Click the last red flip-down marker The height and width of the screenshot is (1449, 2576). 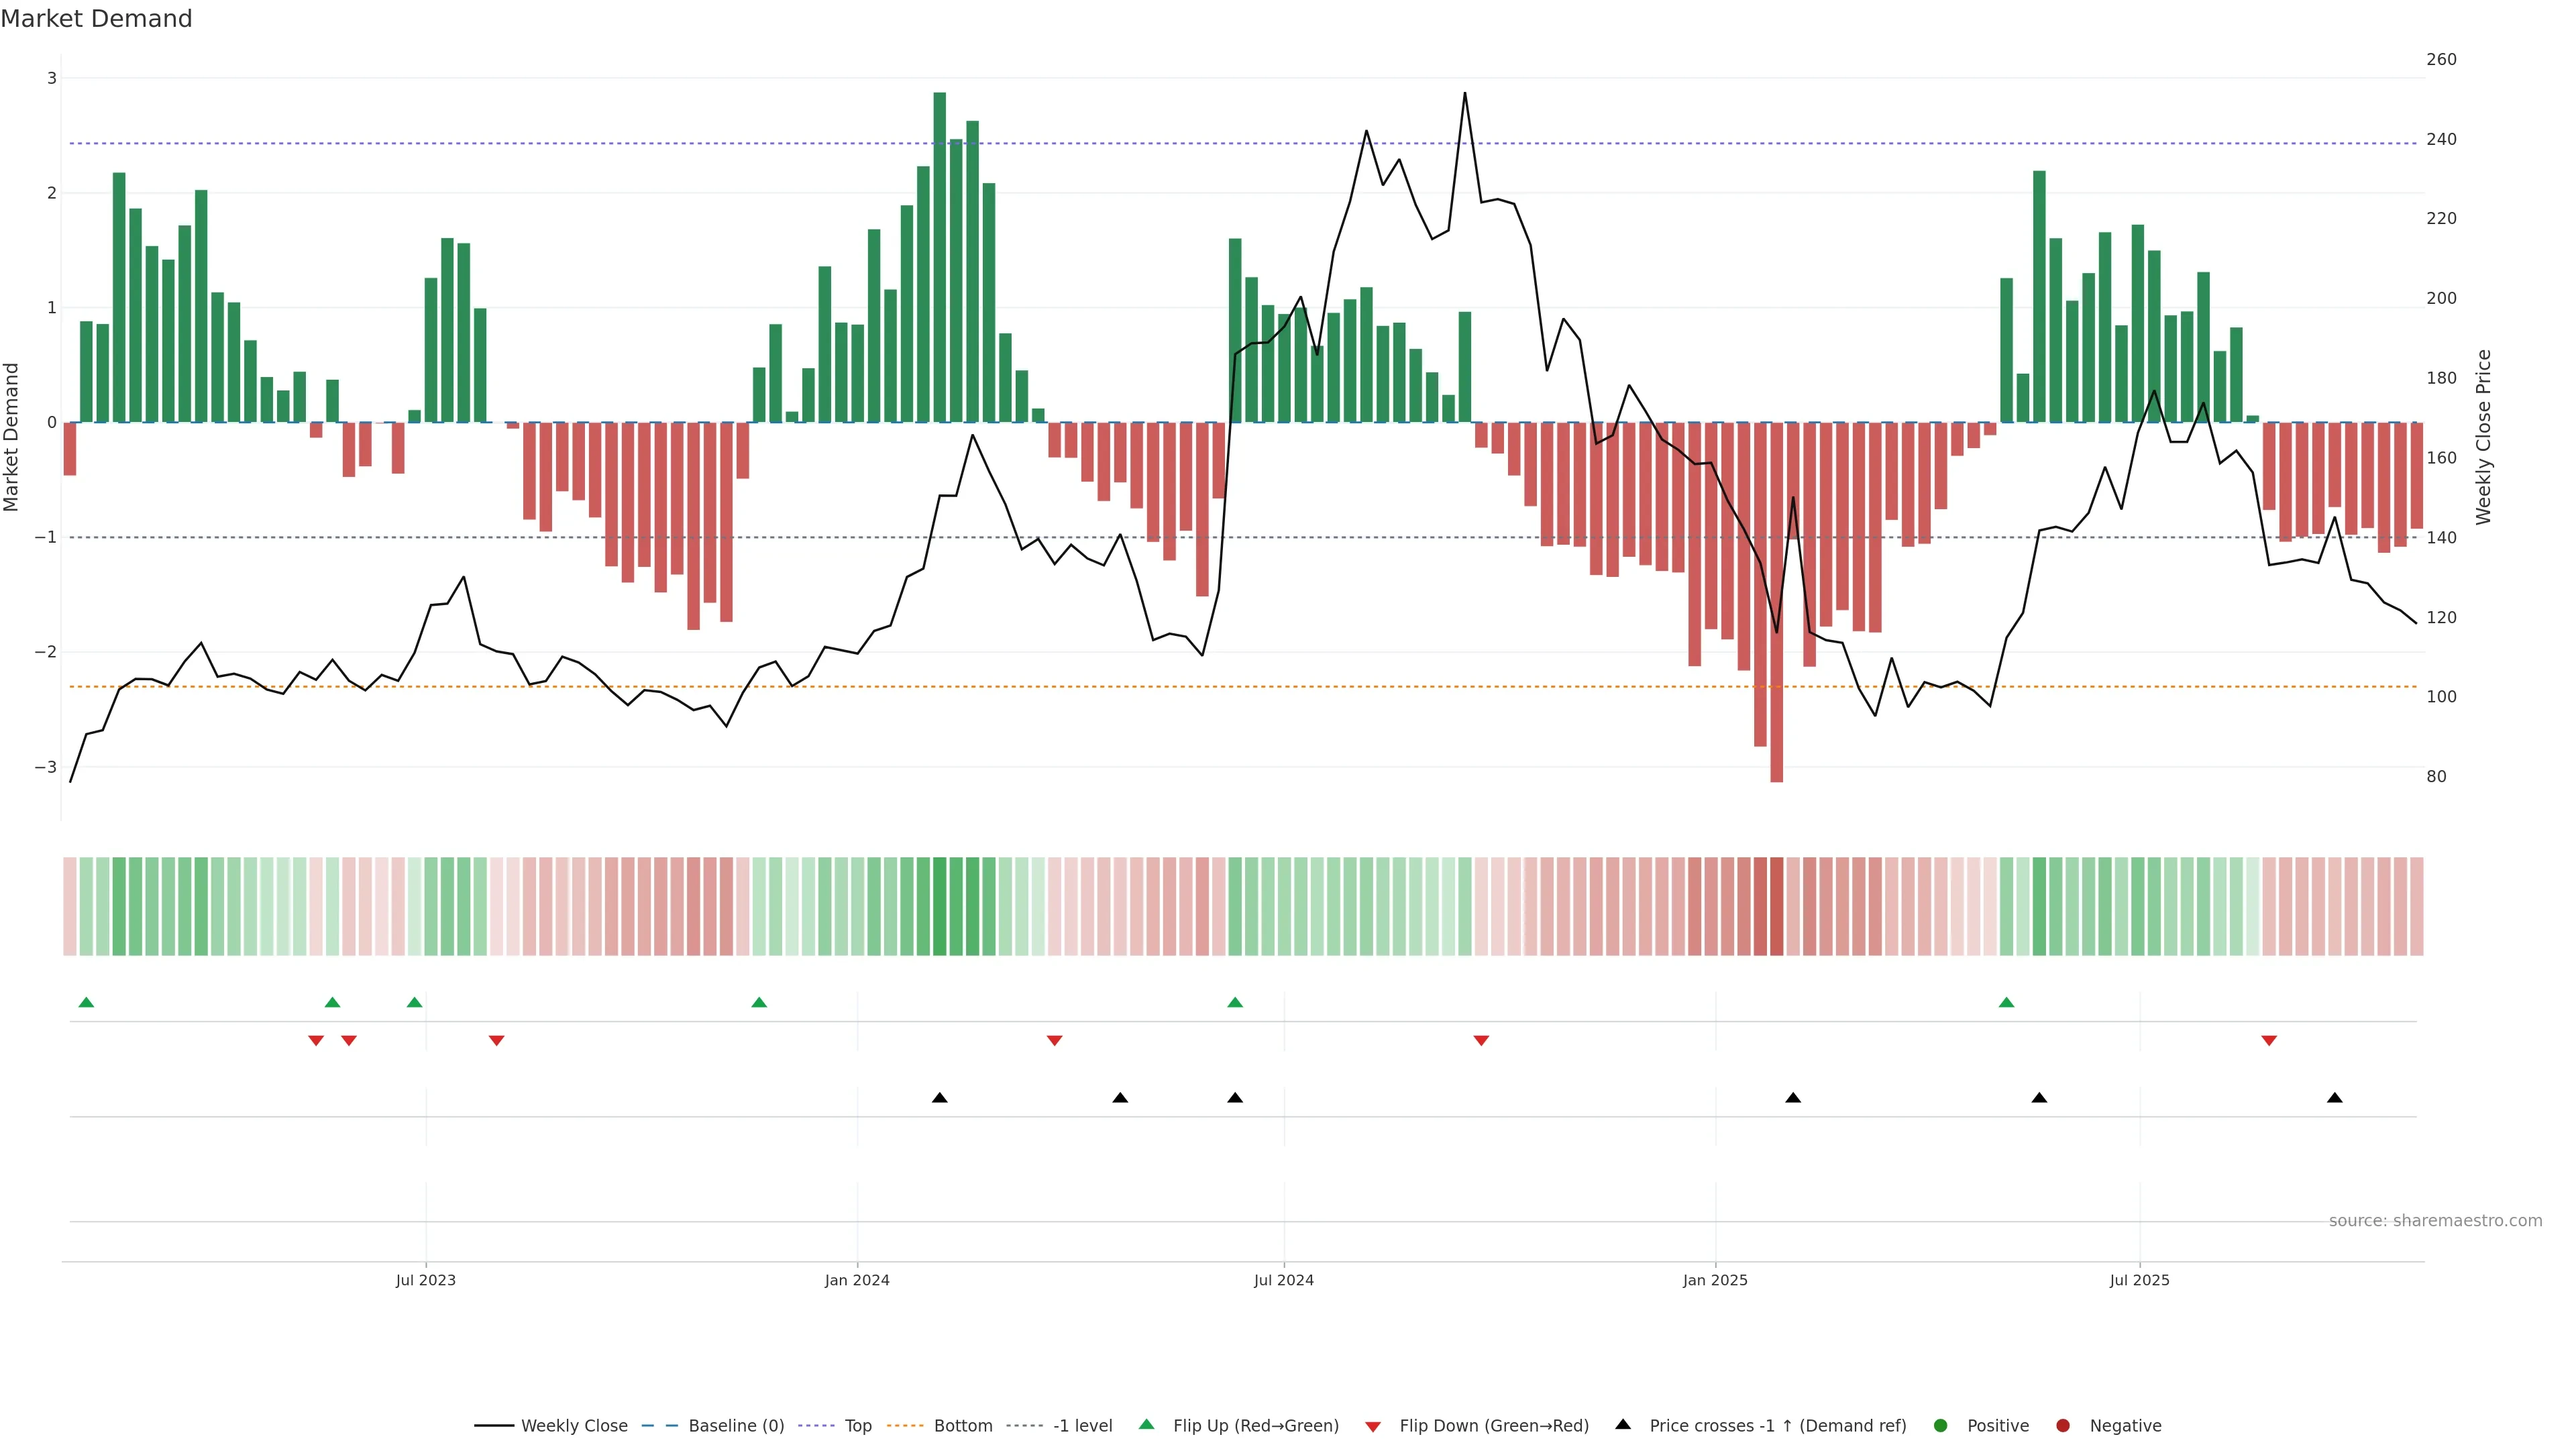click(2269, 1041)
